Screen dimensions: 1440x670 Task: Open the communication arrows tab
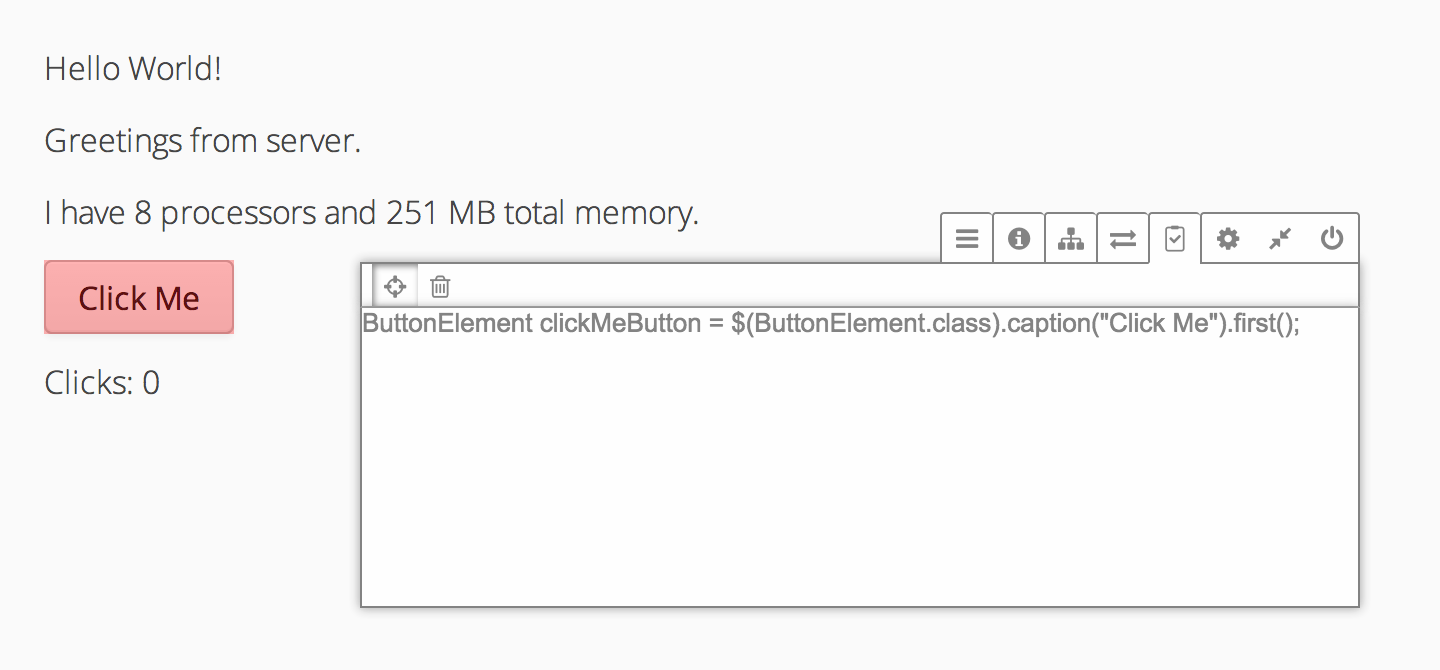click(1123, 238)
